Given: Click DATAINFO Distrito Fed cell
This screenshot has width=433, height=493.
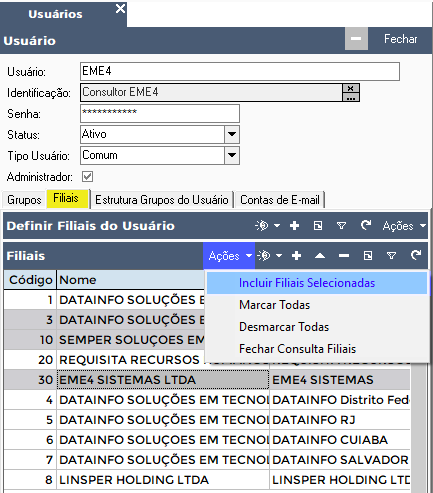Looking at the screenshot, I should [x=340, y=400].
